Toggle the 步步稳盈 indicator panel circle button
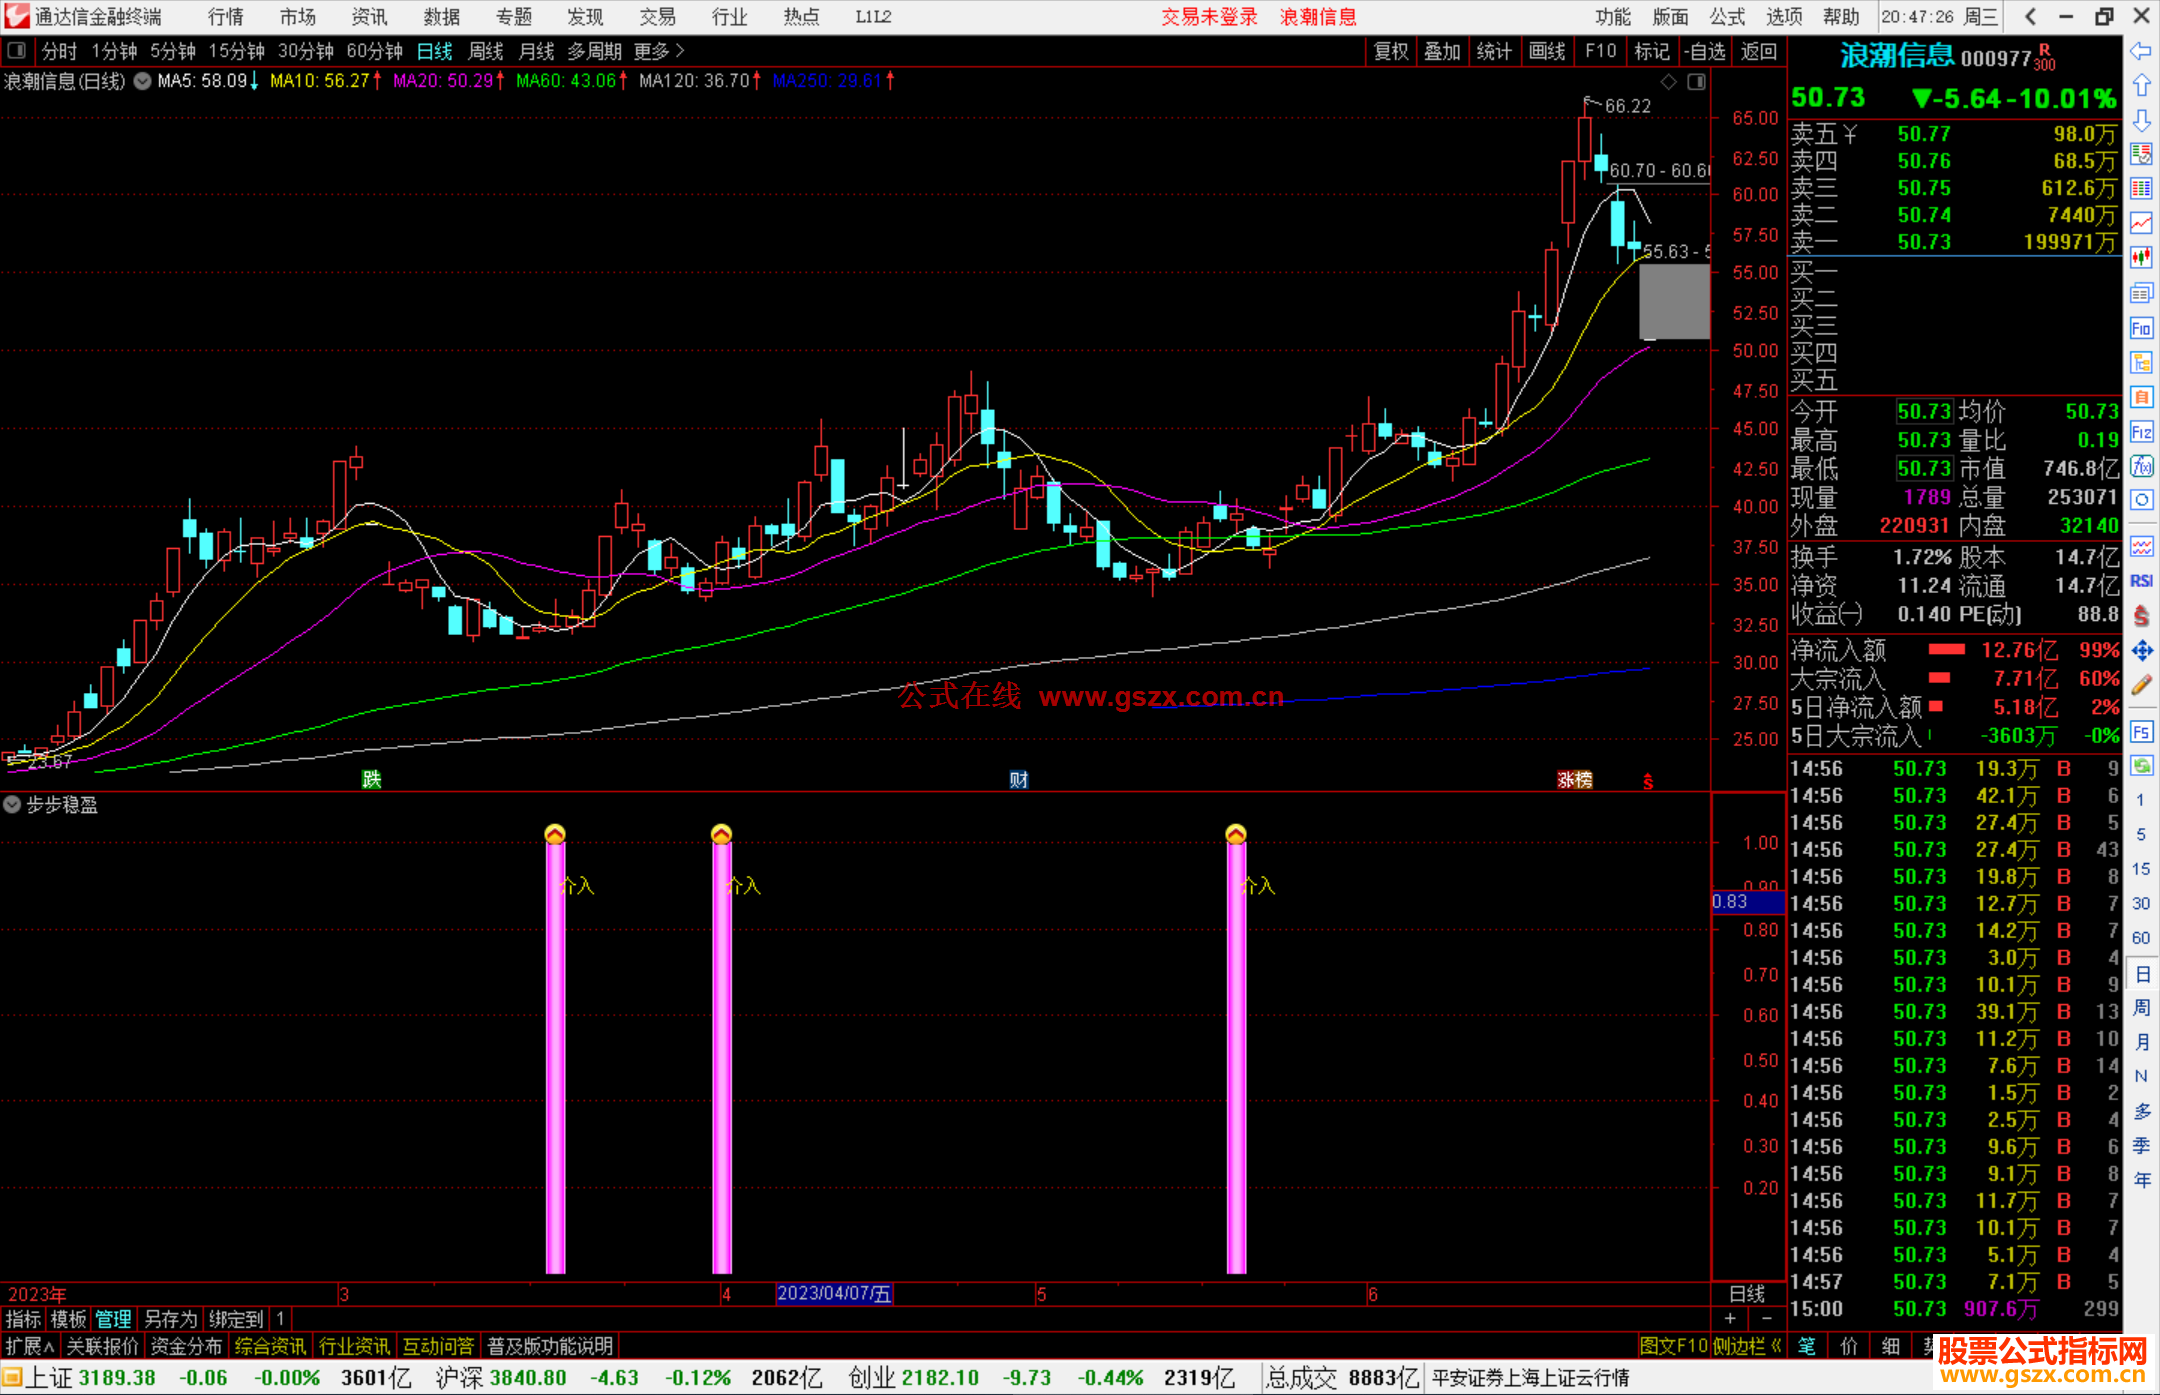Screen dimensions: 2160x1395 click(12, 804)
